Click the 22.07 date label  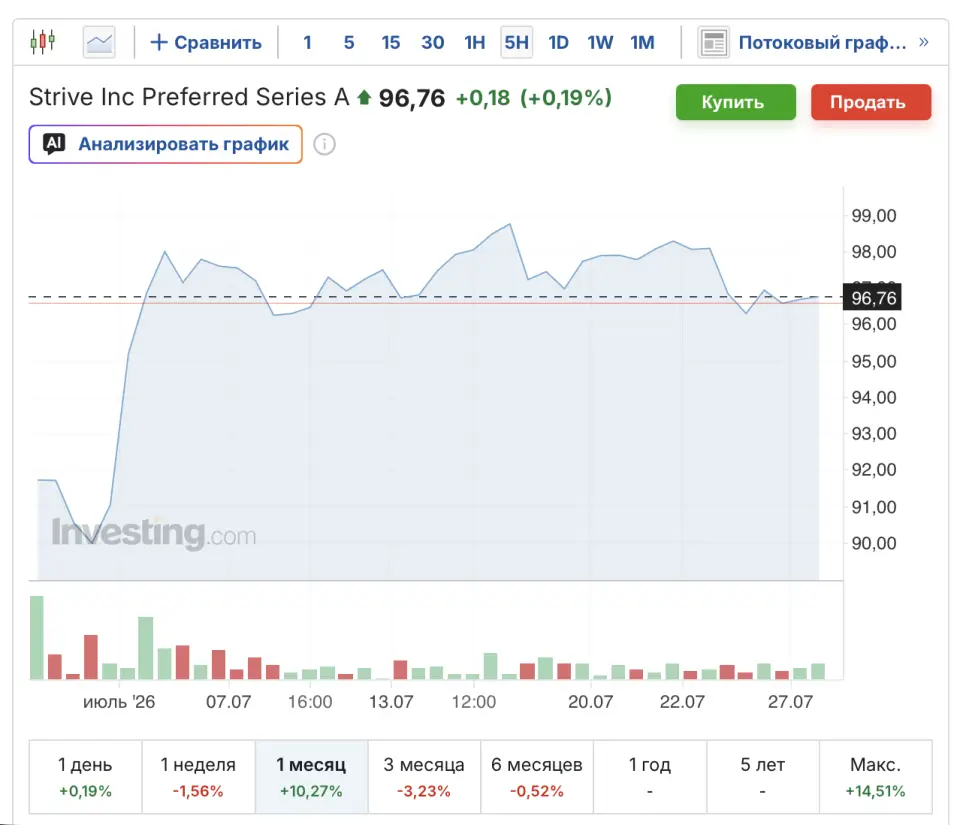pyautogui.click(x=682, y=701)
